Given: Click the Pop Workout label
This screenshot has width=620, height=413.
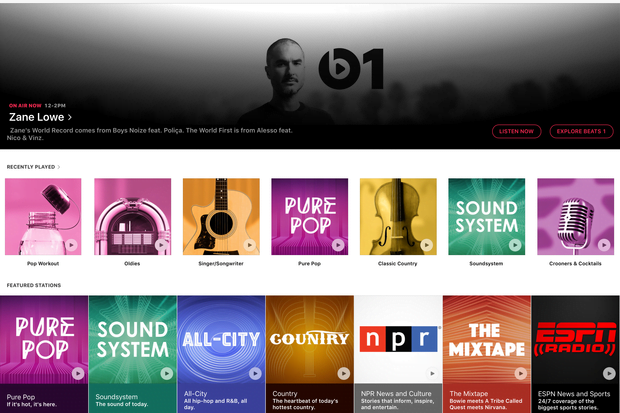Looking at the screenshot, I should point(43,263).
